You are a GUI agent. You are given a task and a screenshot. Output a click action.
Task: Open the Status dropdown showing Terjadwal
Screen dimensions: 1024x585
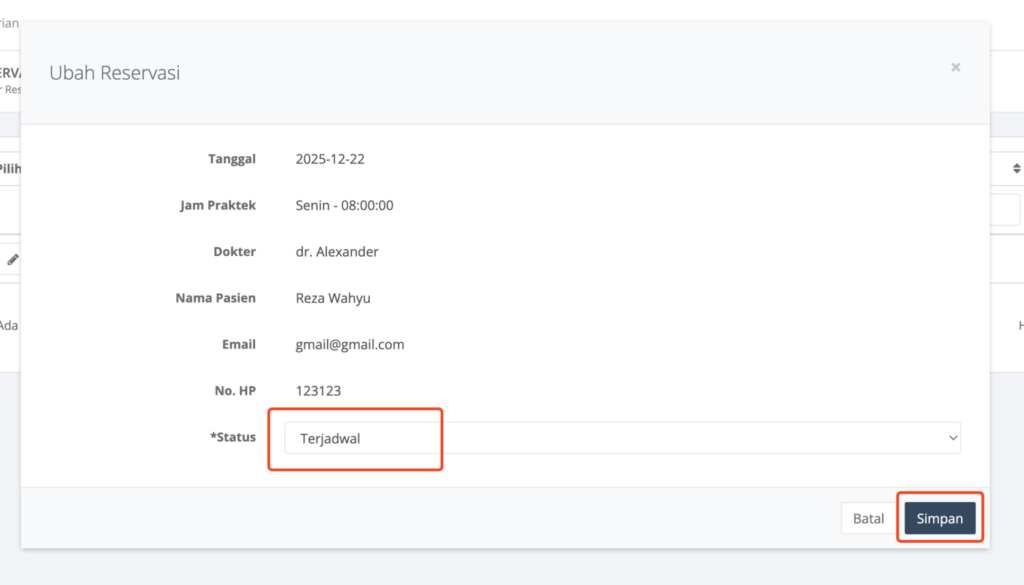(x=620, y=437)
